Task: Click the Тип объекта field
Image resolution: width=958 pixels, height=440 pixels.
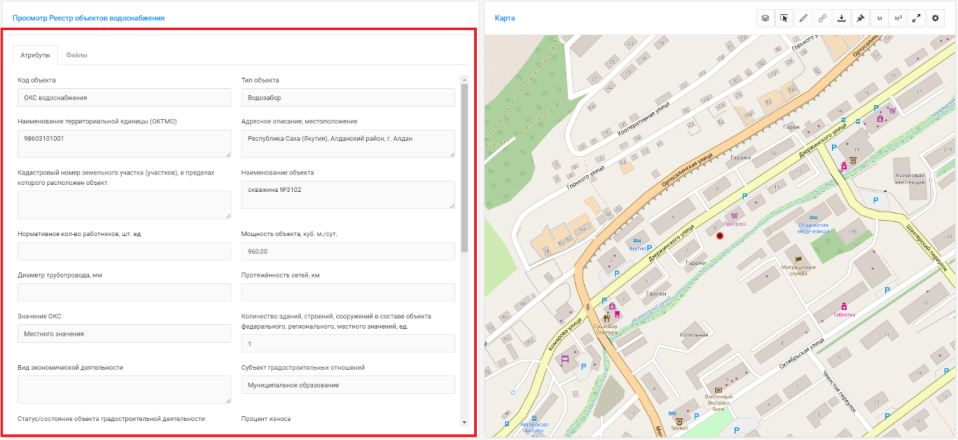Action: 347,98
